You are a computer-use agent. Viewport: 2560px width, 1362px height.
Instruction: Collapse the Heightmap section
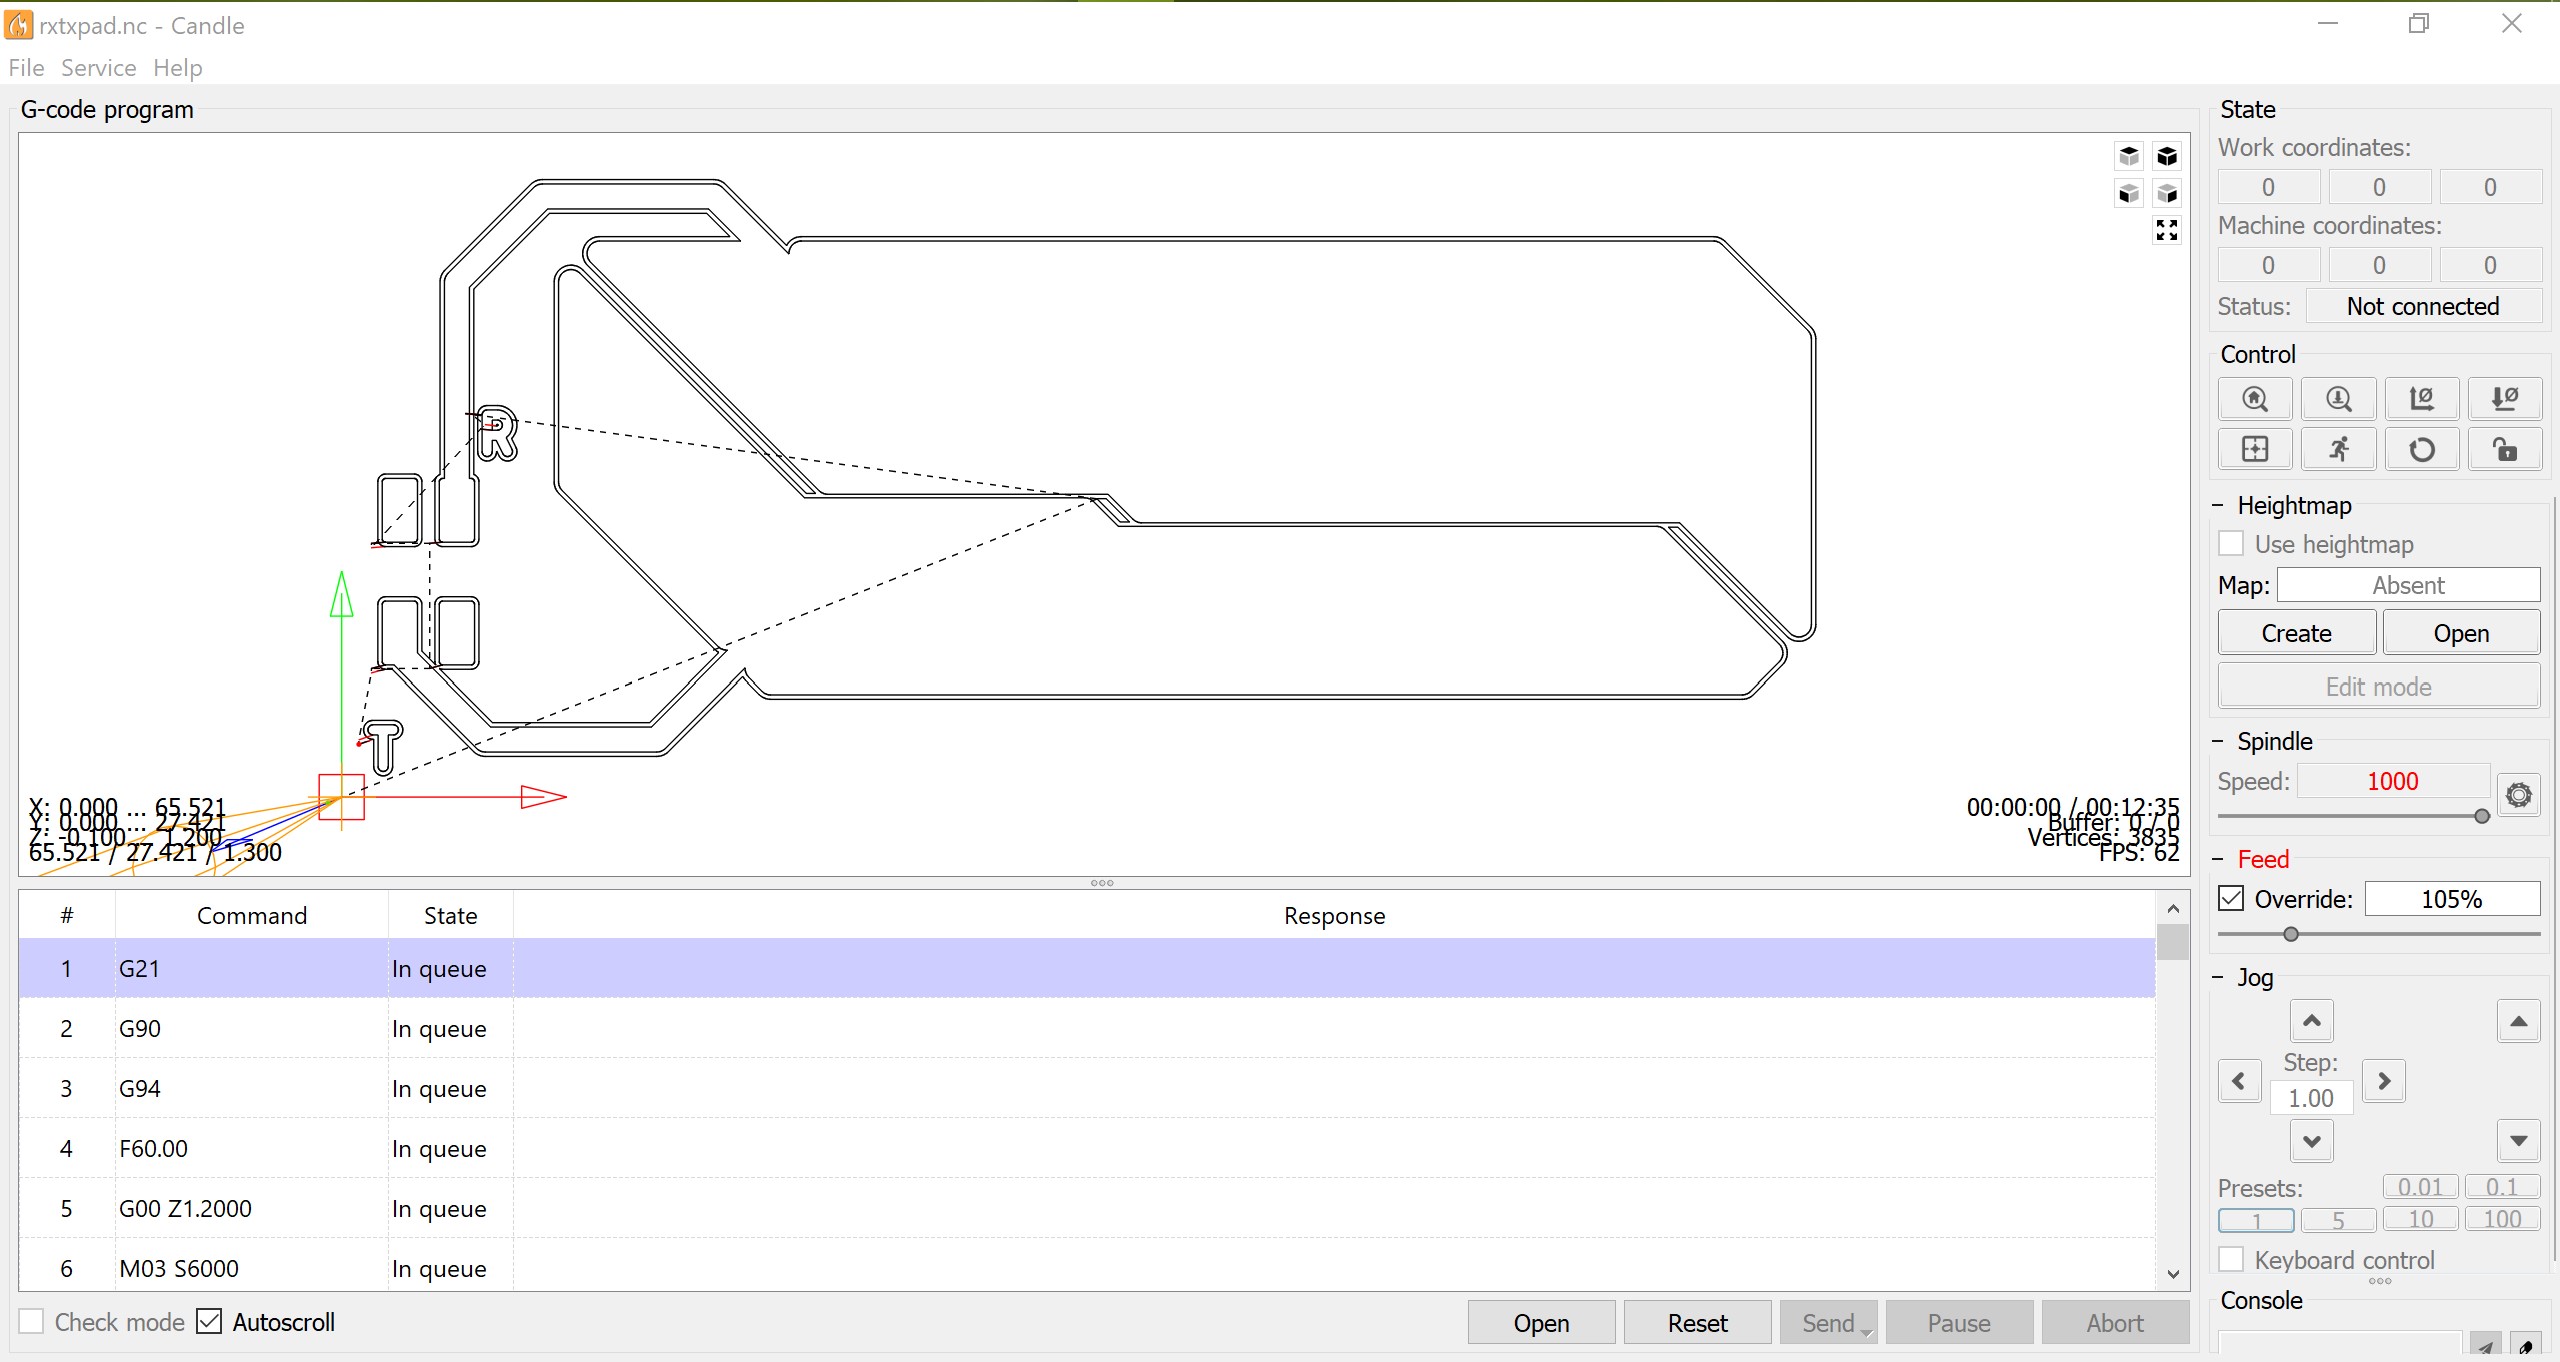point(2217,505)
